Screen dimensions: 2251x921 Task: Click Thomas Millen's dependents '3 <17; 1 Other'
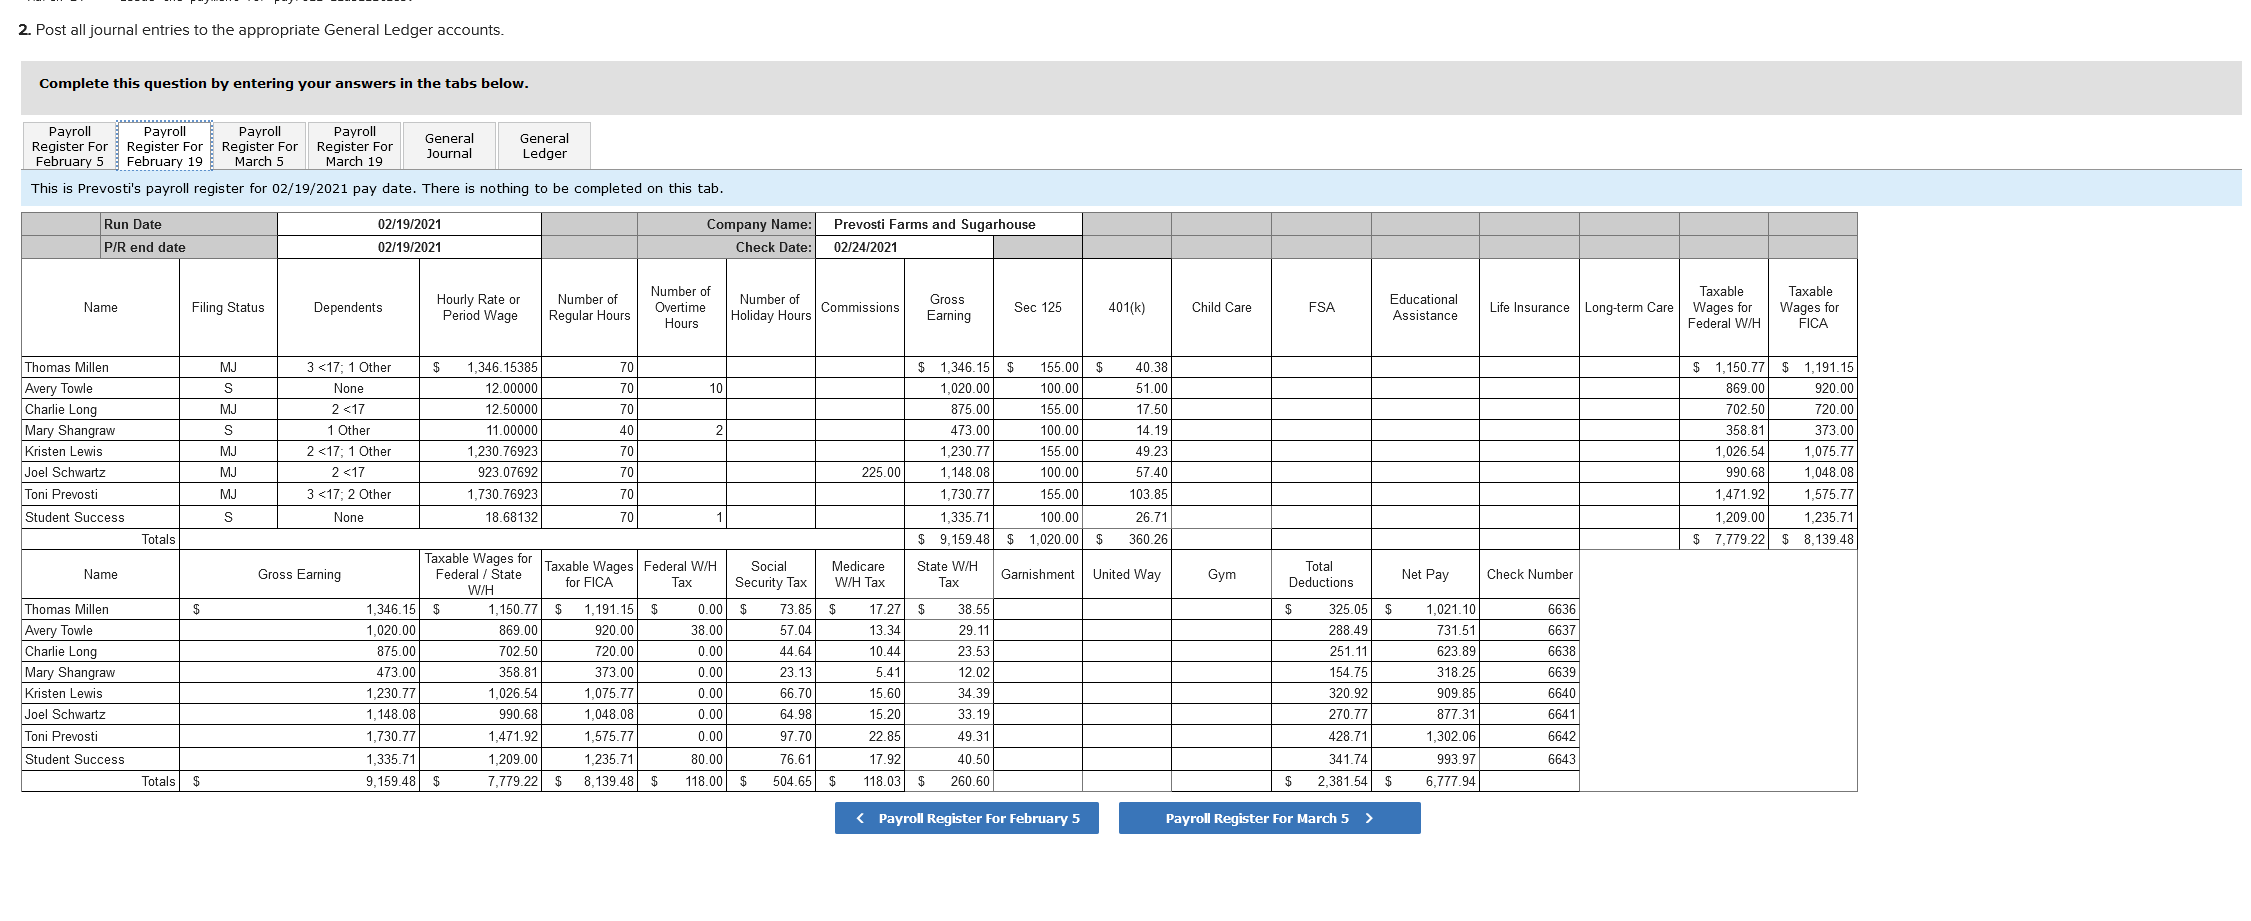tap(348, 367)
